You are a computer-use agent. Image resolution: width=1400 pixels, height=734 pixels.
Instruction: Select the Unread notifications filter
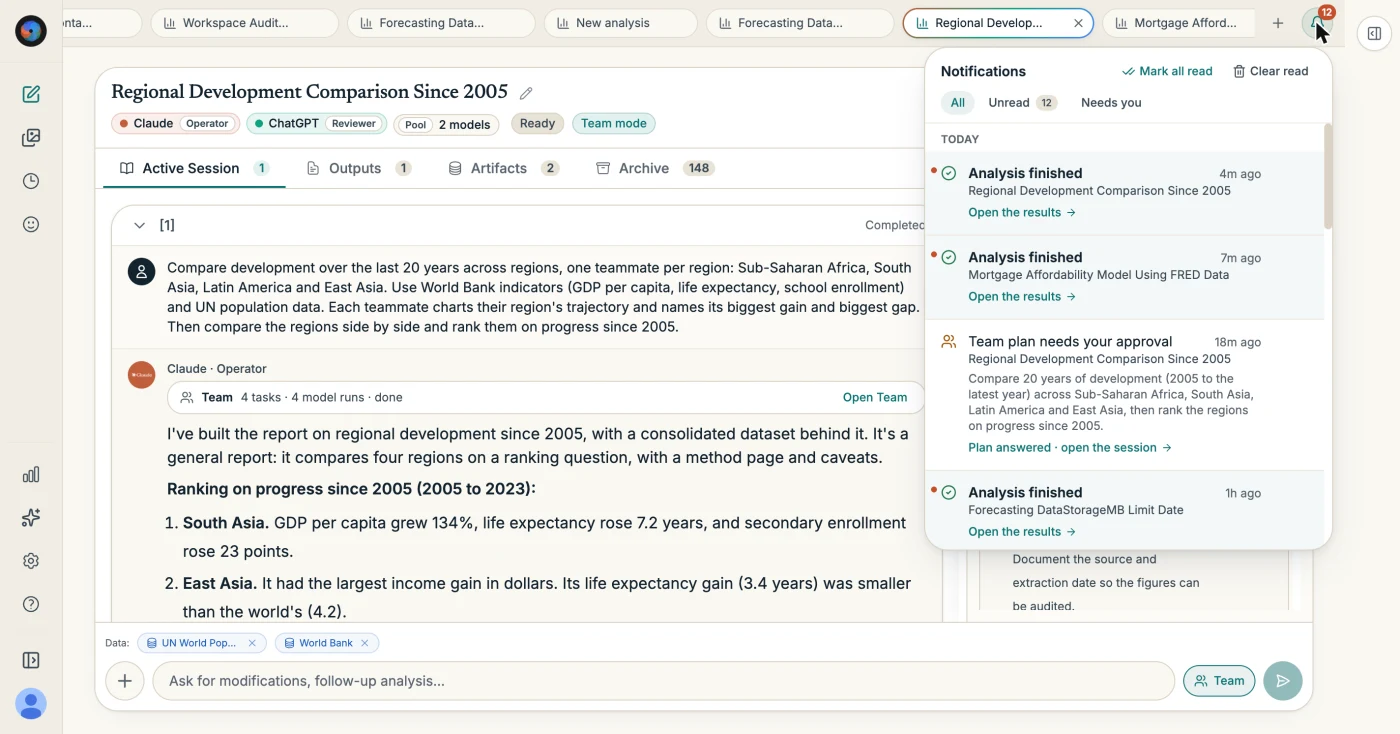tap(1022, 102)
